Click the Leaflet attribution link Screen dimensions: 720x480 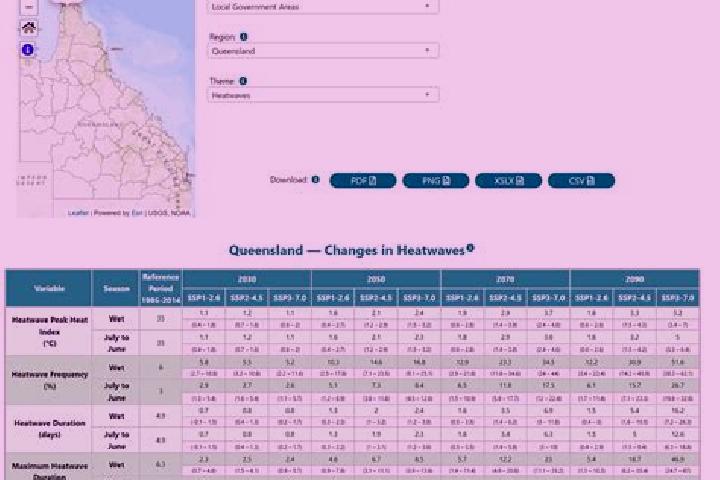(x=78, y=213)
